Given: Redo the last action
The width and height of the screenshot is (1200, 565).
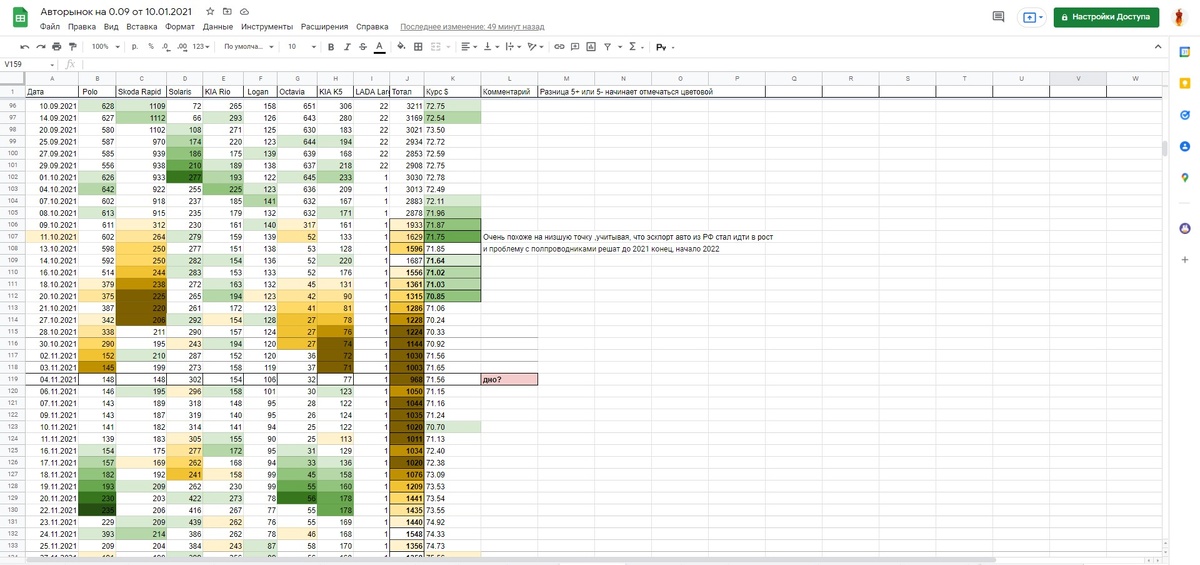Looking at the screenshot, I should point(41,46).
